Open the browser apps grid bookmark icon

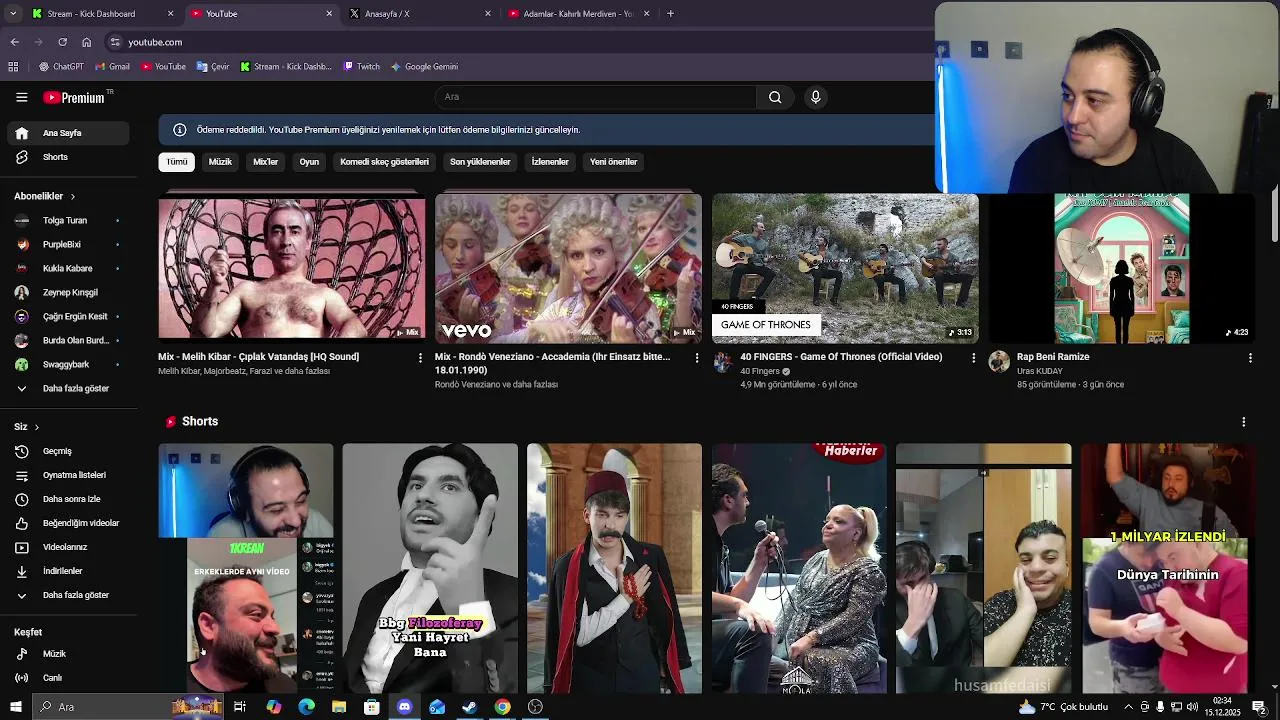pos(13,67)
